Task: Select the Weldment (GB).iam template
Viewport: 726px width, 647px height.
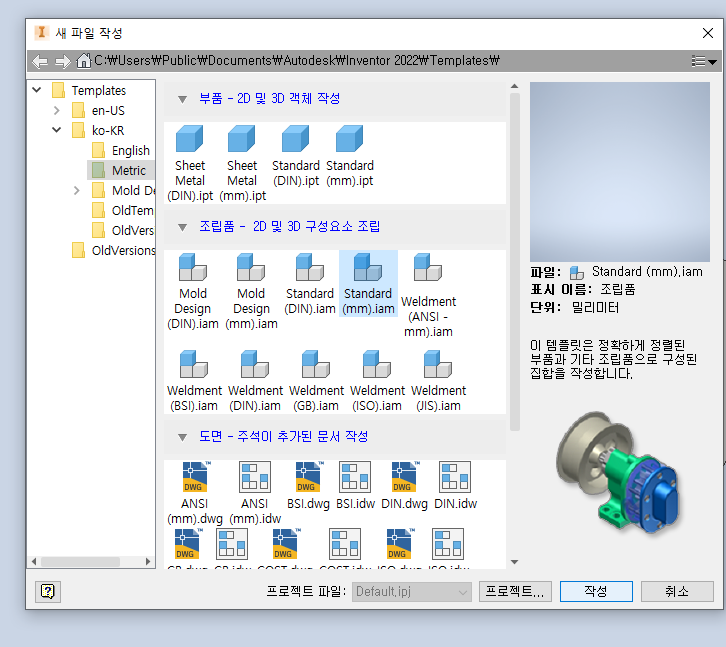Action: coord(316,381)
